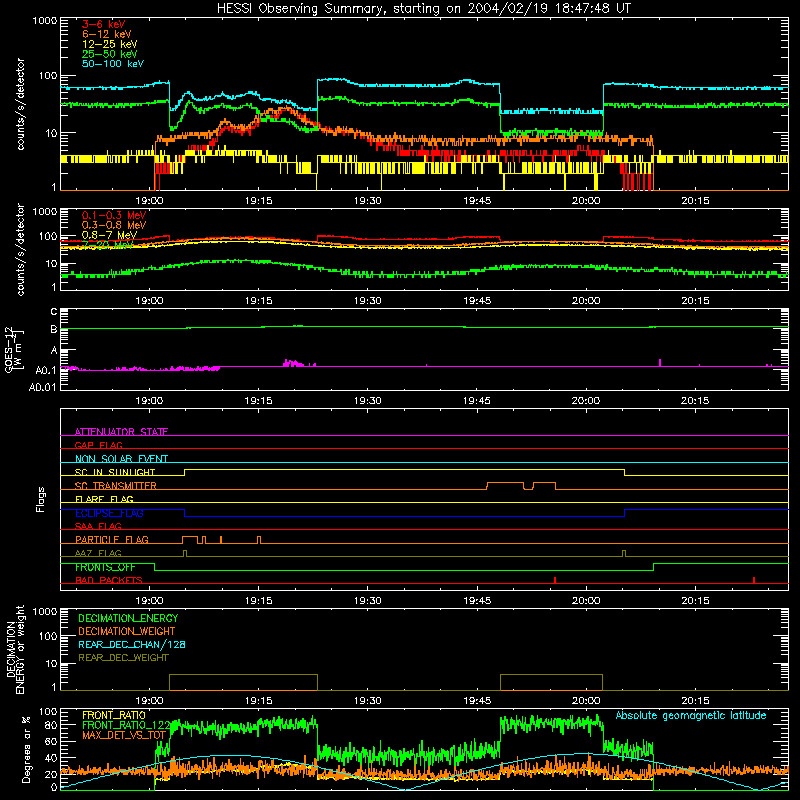Viewport: 800px width, 800px height.
Task: Click the GAP_FLAG label
Action: 98,445
